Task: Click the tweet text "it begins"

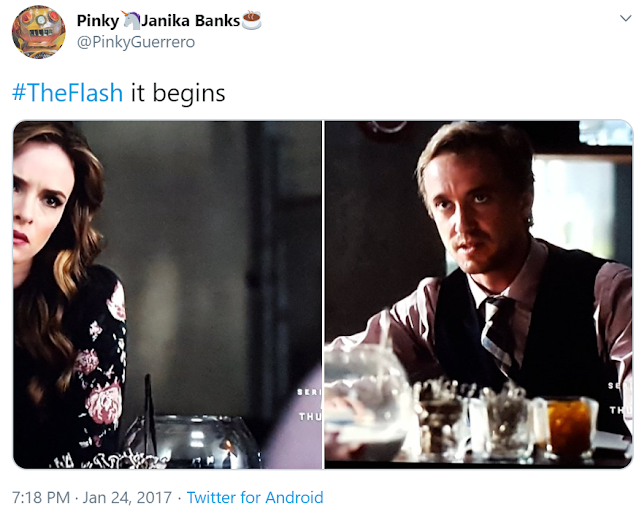Action: tap(178, 93)
